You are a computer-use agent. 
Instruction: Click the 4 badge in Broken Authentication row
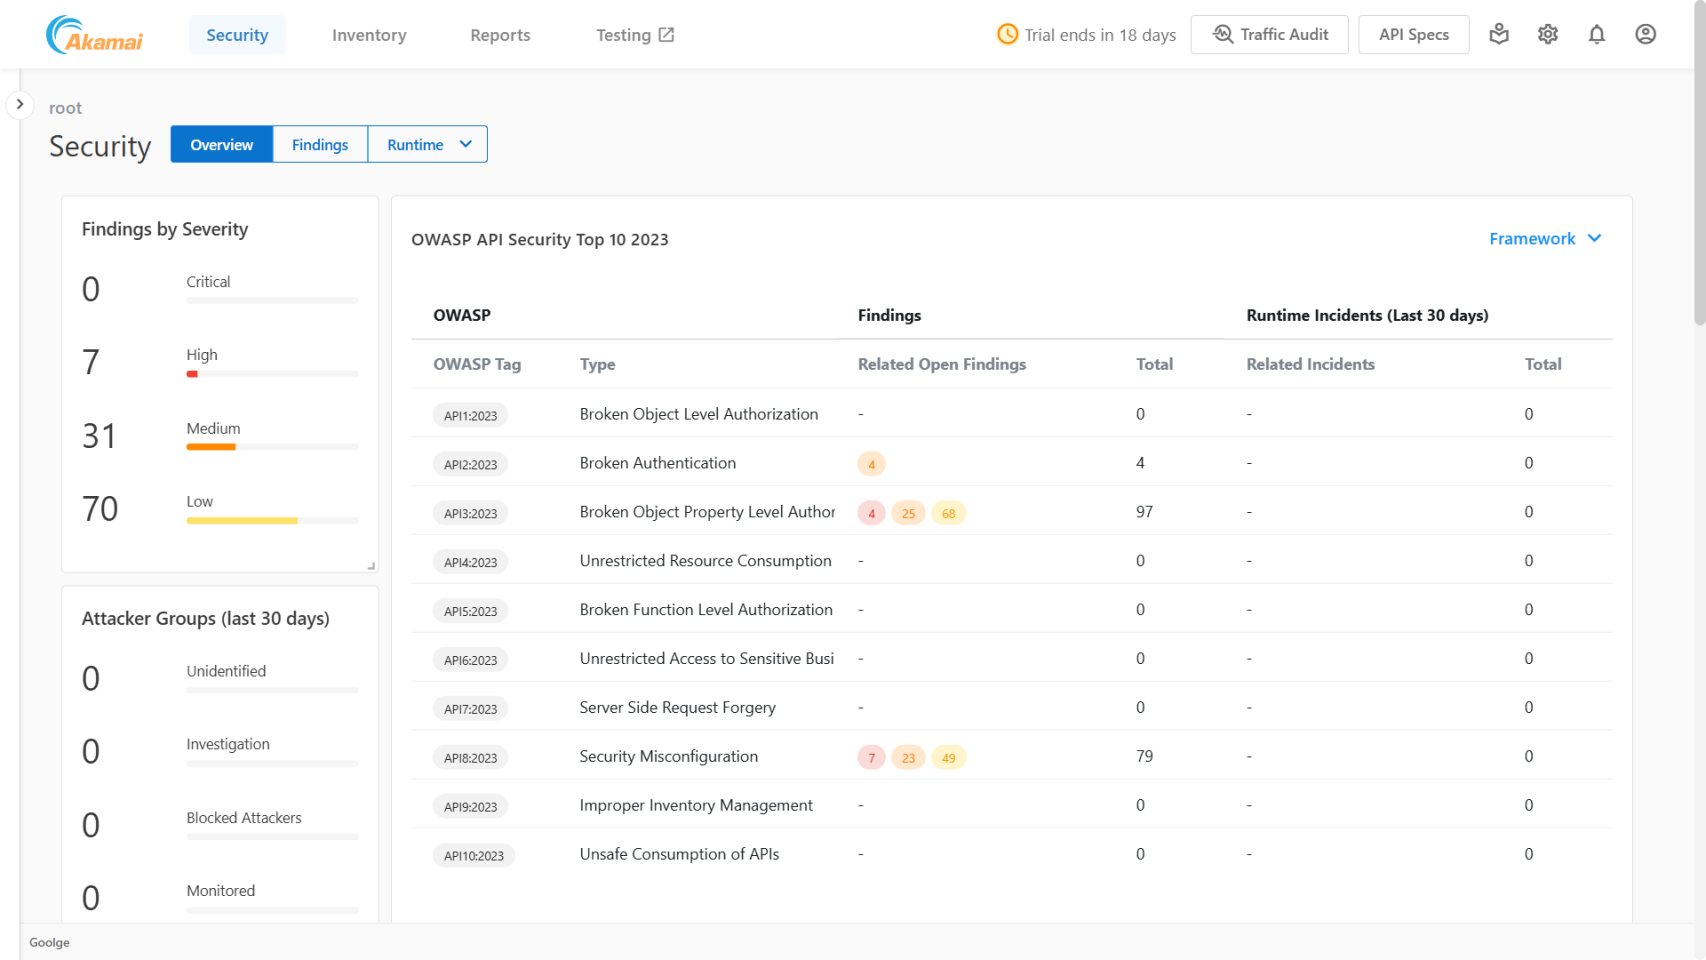(x=871, y=465)
